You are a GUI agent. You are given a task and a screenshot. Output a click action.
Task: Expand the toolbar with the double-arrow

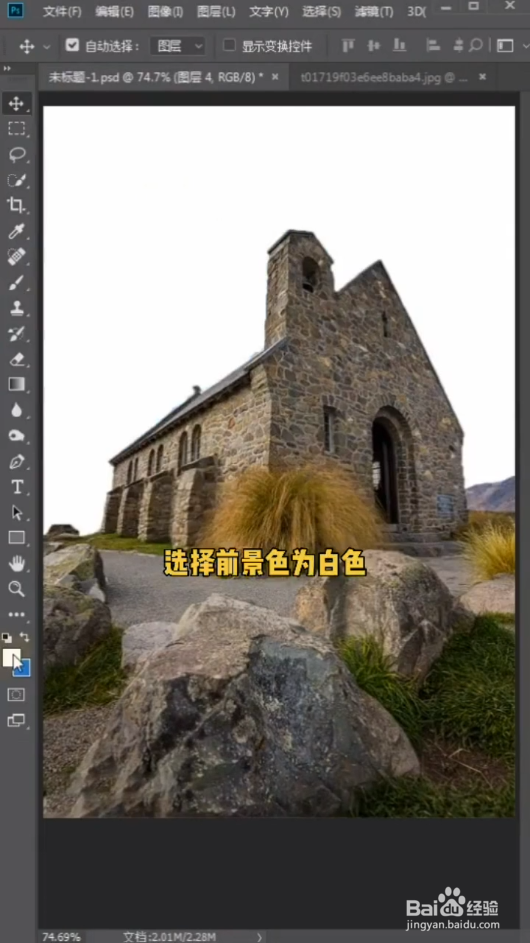7,69
